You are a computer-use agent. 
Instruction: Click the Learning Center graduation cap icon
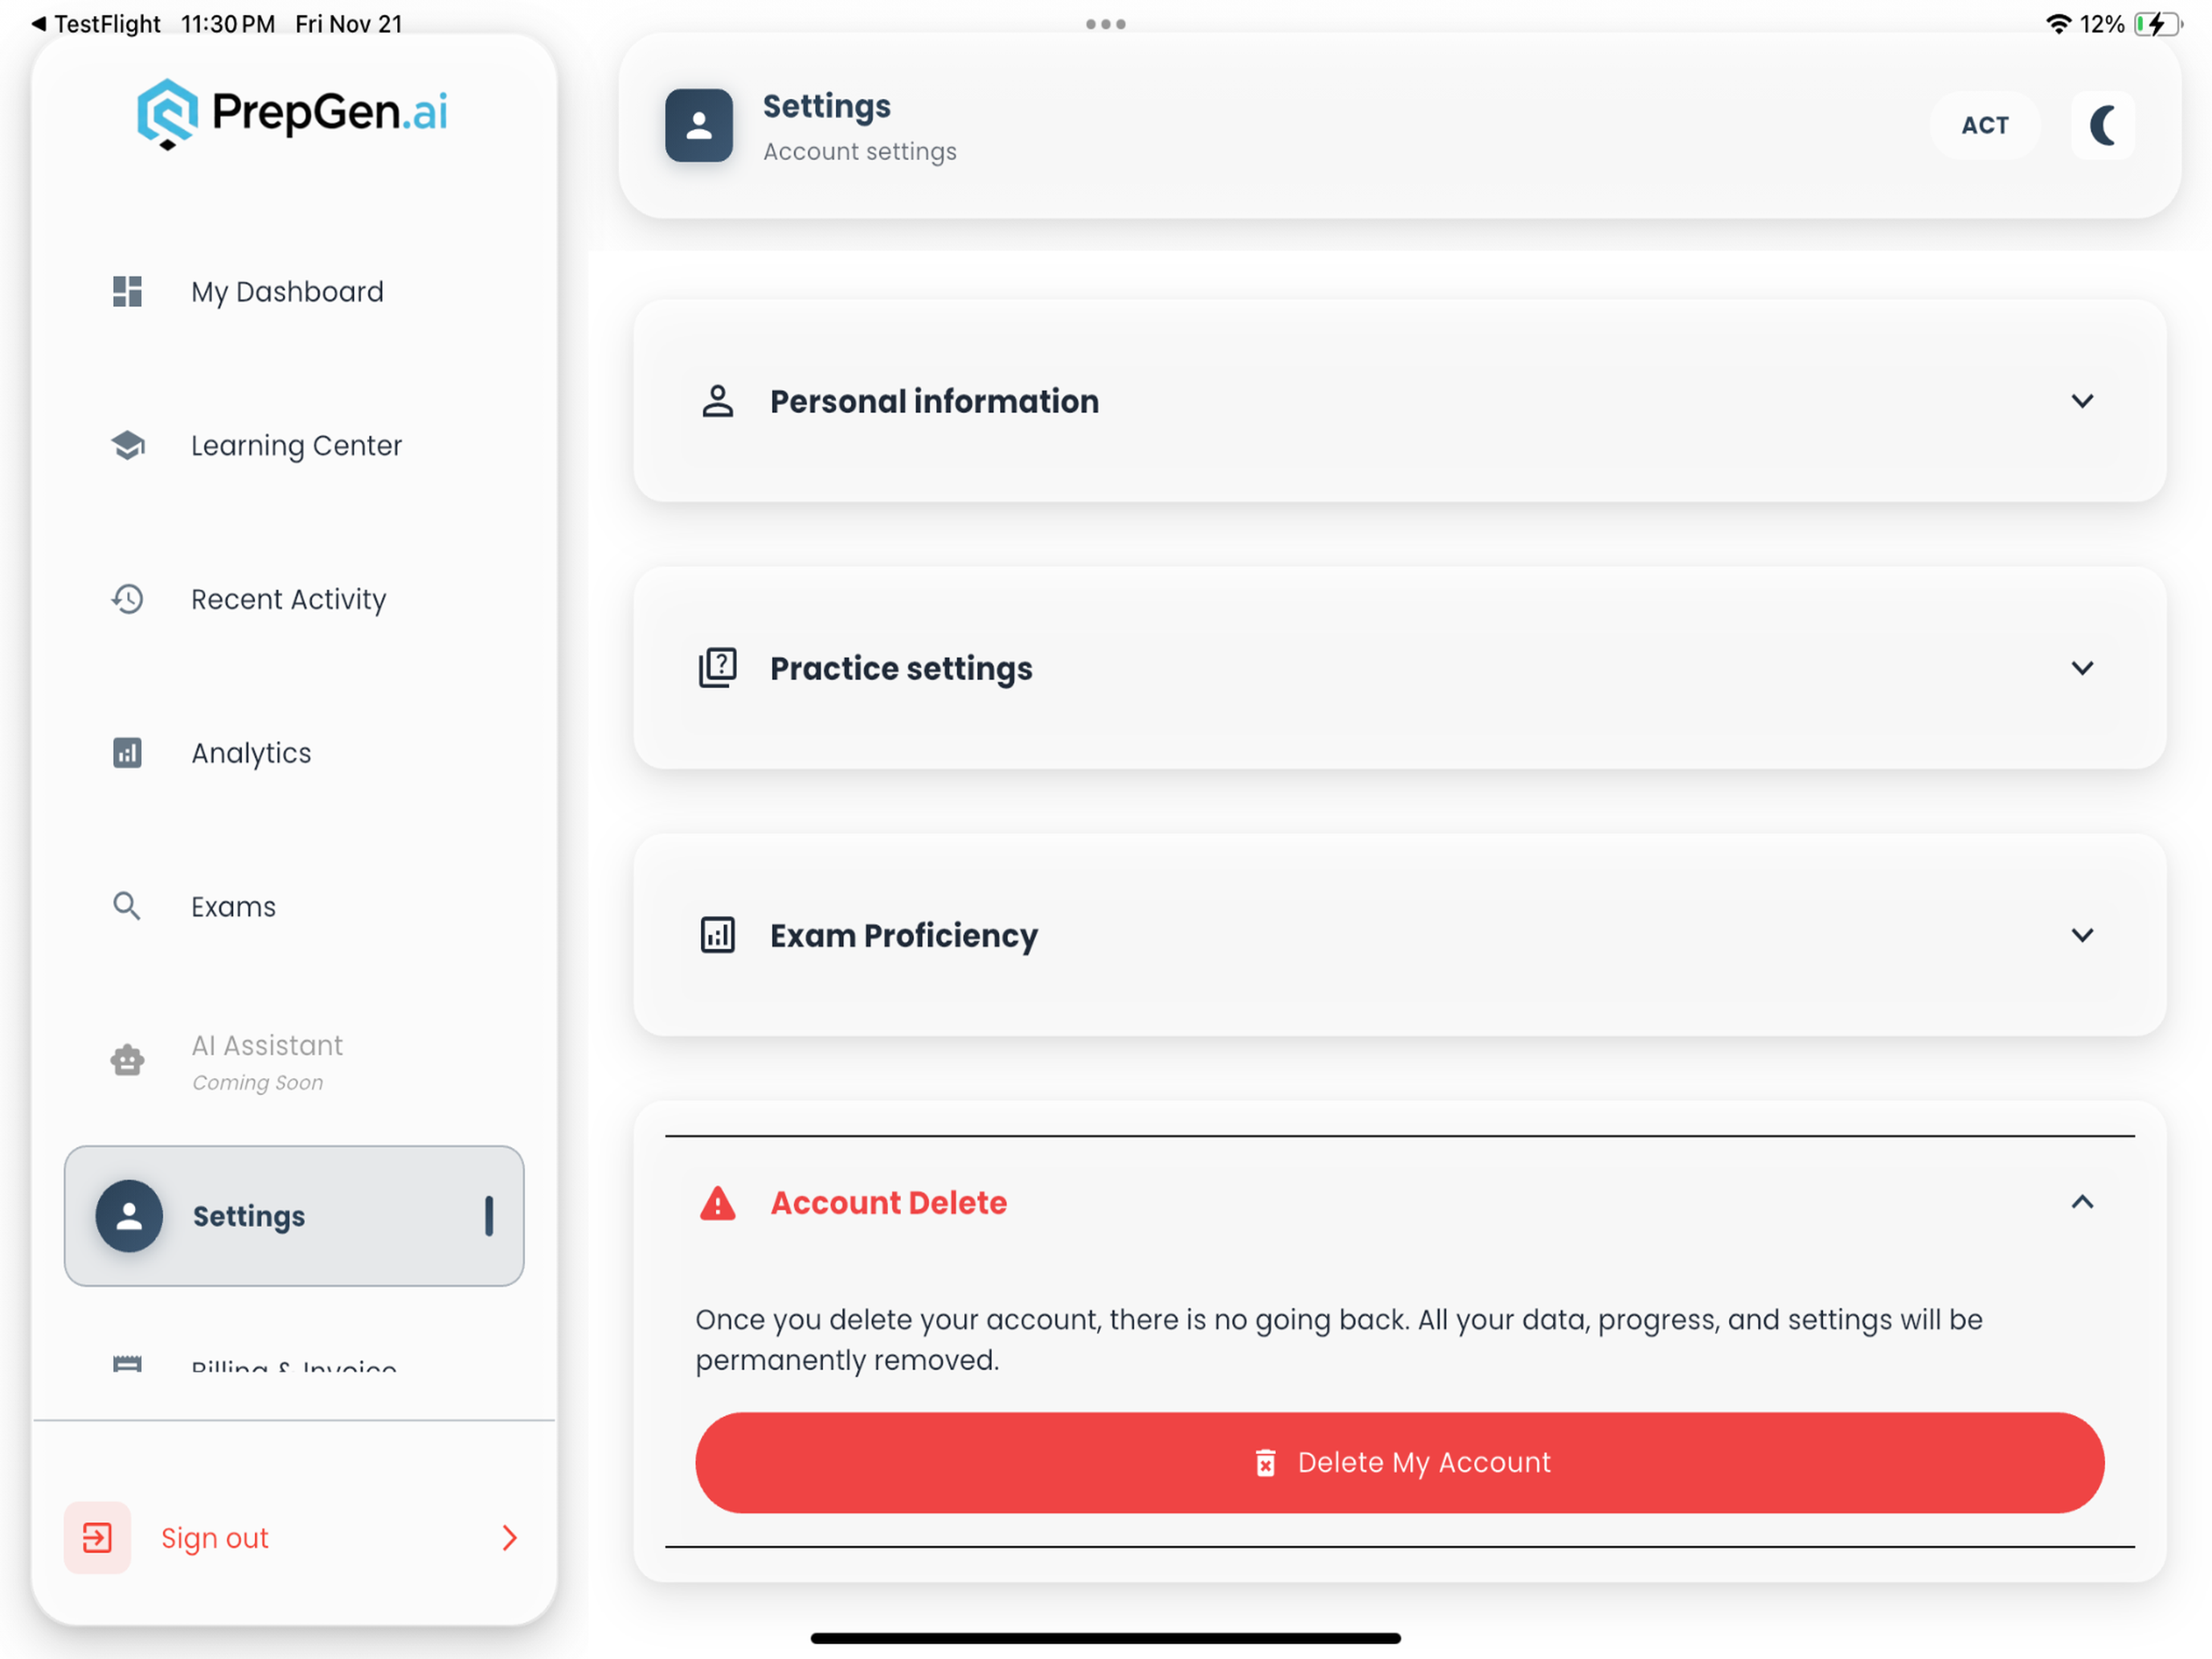(127, 445)
